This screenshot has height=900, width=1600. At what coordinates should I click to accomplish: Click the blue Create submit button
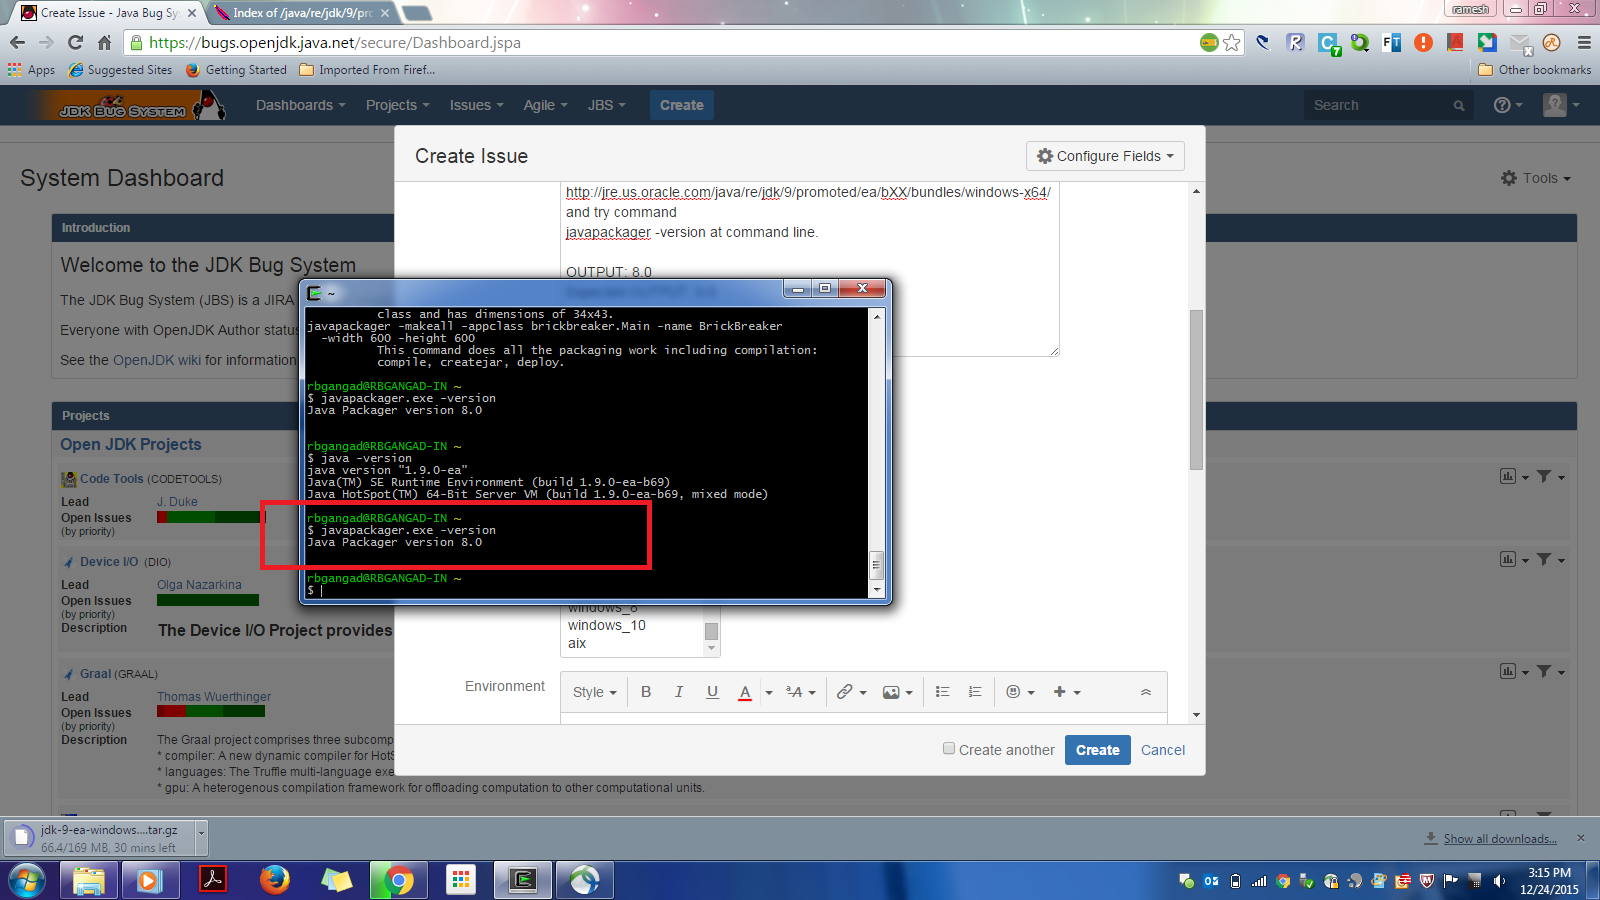tap(1097, 750)
